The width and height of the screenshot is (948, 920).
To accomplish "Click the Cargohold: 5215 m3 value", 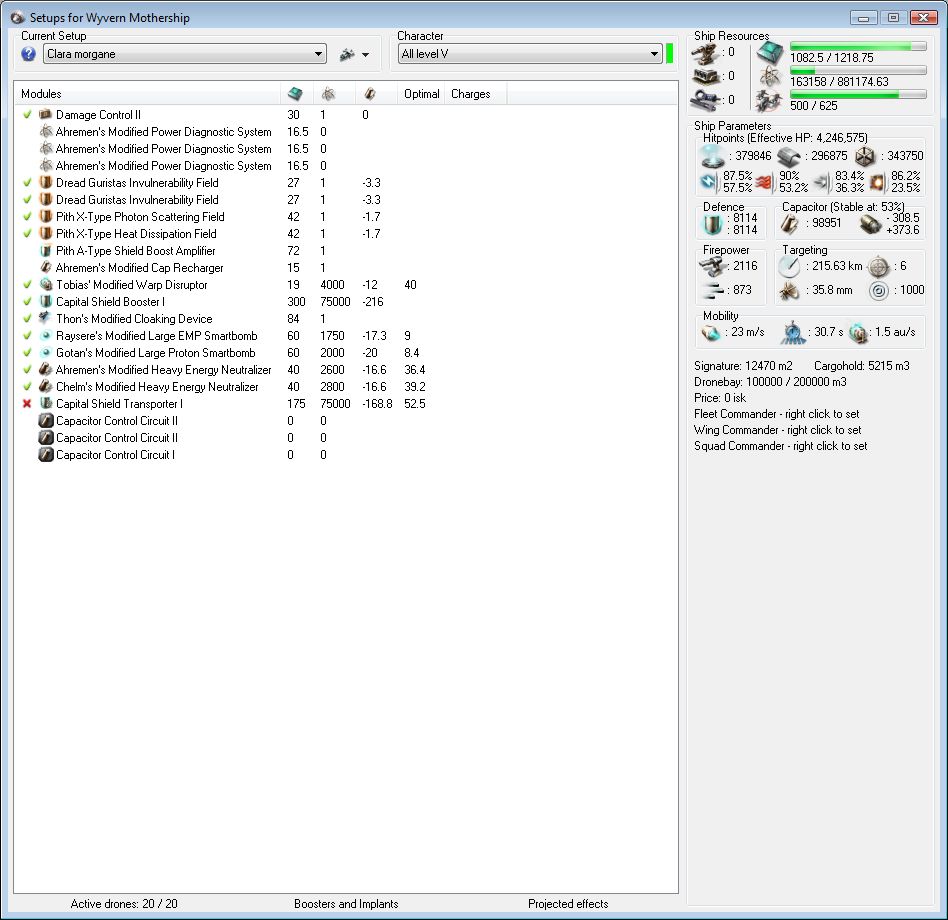I will tap(862, 366).
